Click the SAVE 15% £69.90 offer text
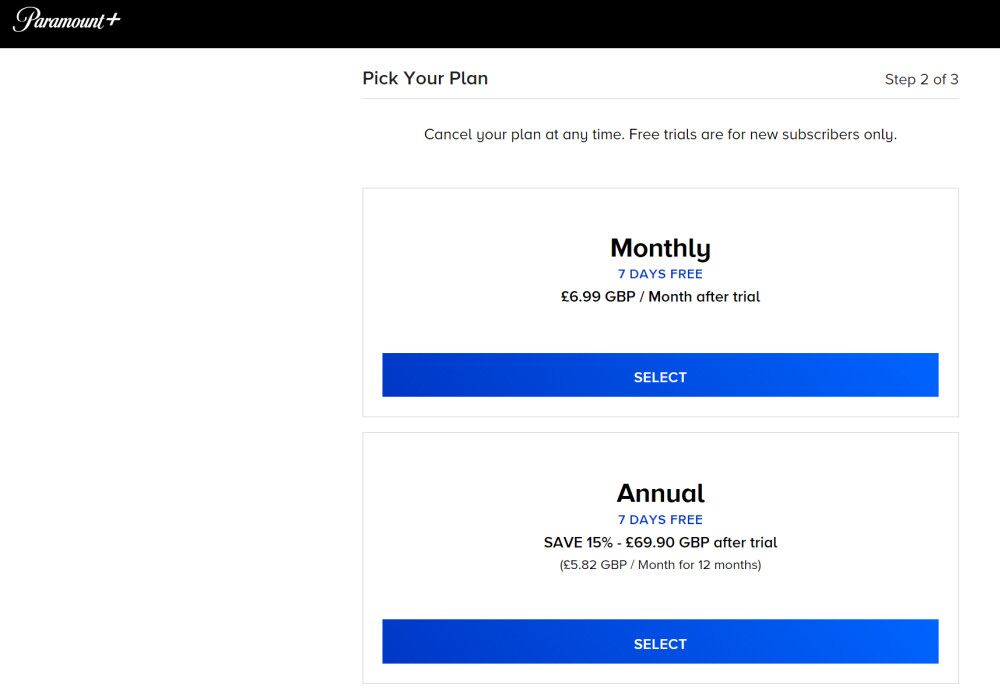Image resolution: width=1000 pixels, height=698 pixels. (660, 543)
